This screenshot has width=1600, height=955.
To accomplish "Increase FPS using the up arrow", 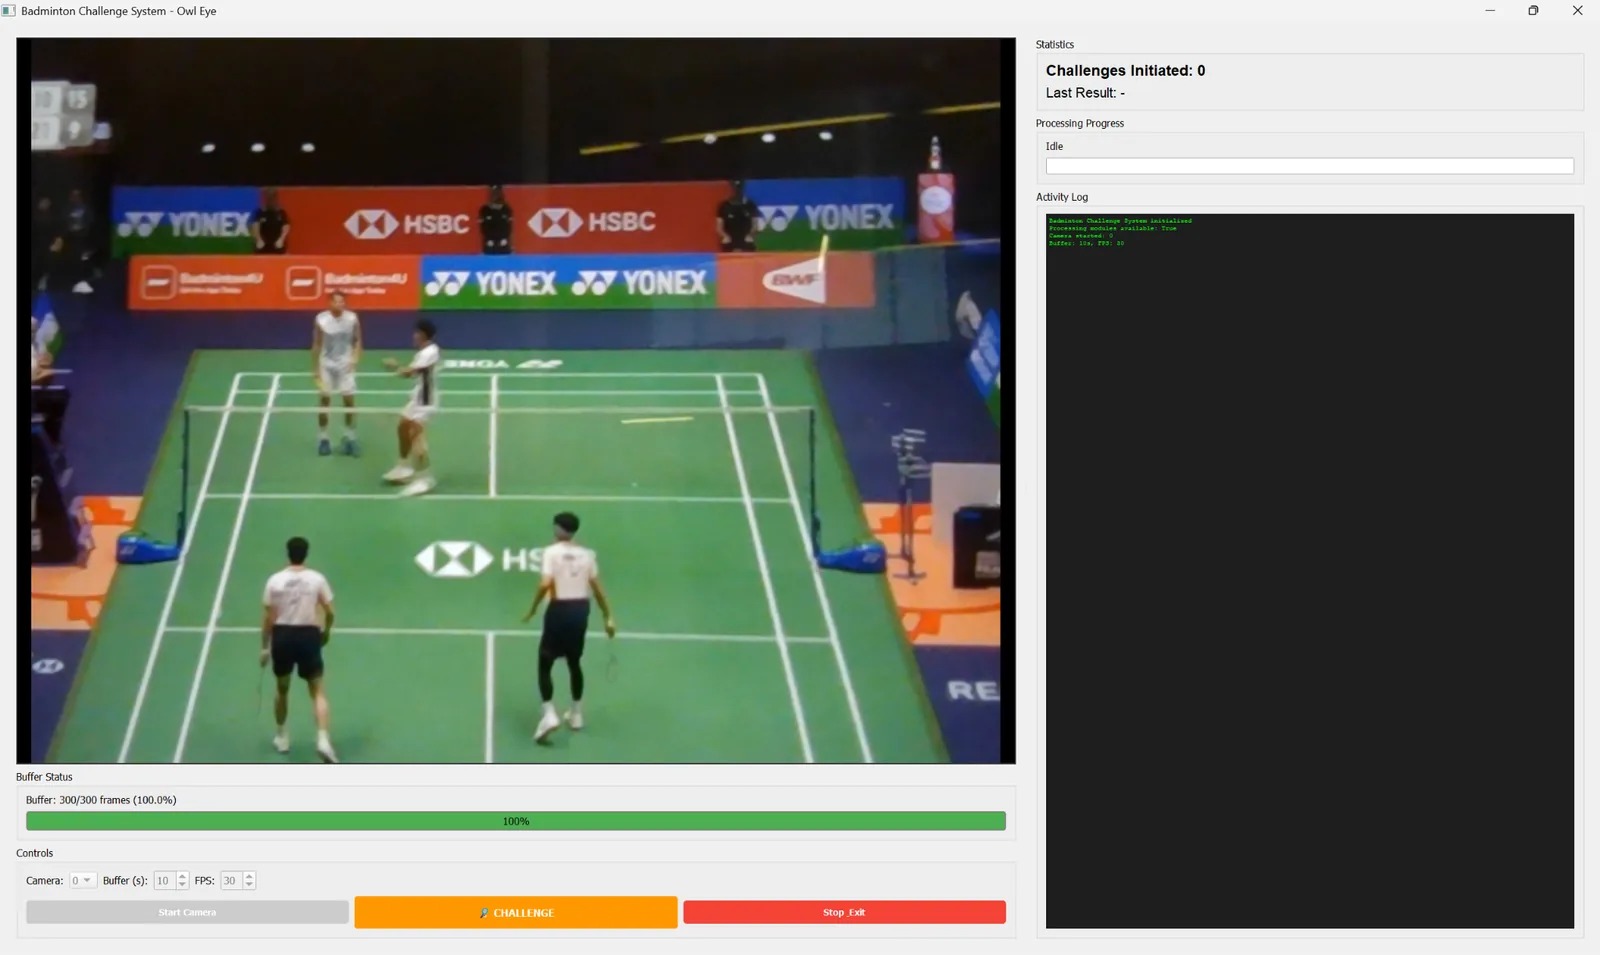I will [249, 876].
